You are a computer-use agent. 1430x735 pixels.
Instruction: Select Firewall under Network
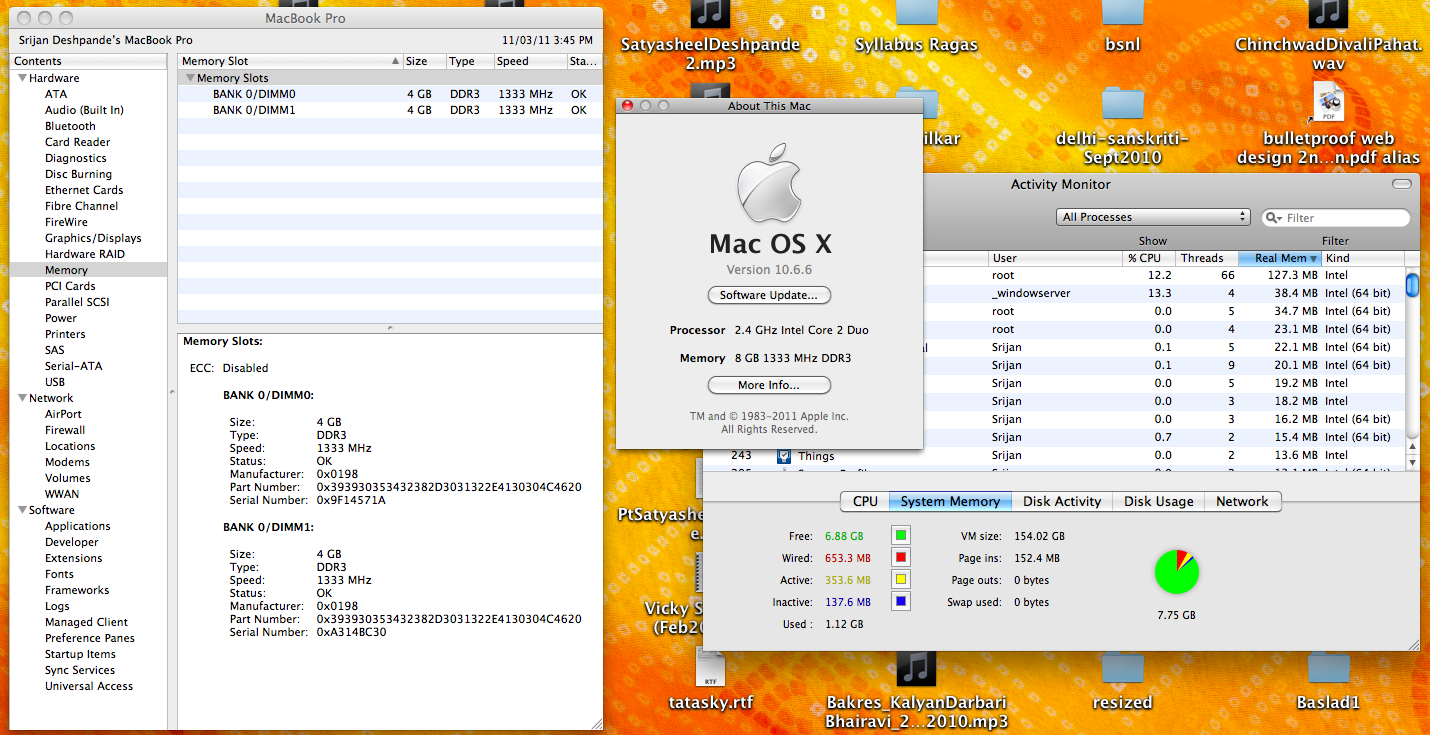[65, 430]
